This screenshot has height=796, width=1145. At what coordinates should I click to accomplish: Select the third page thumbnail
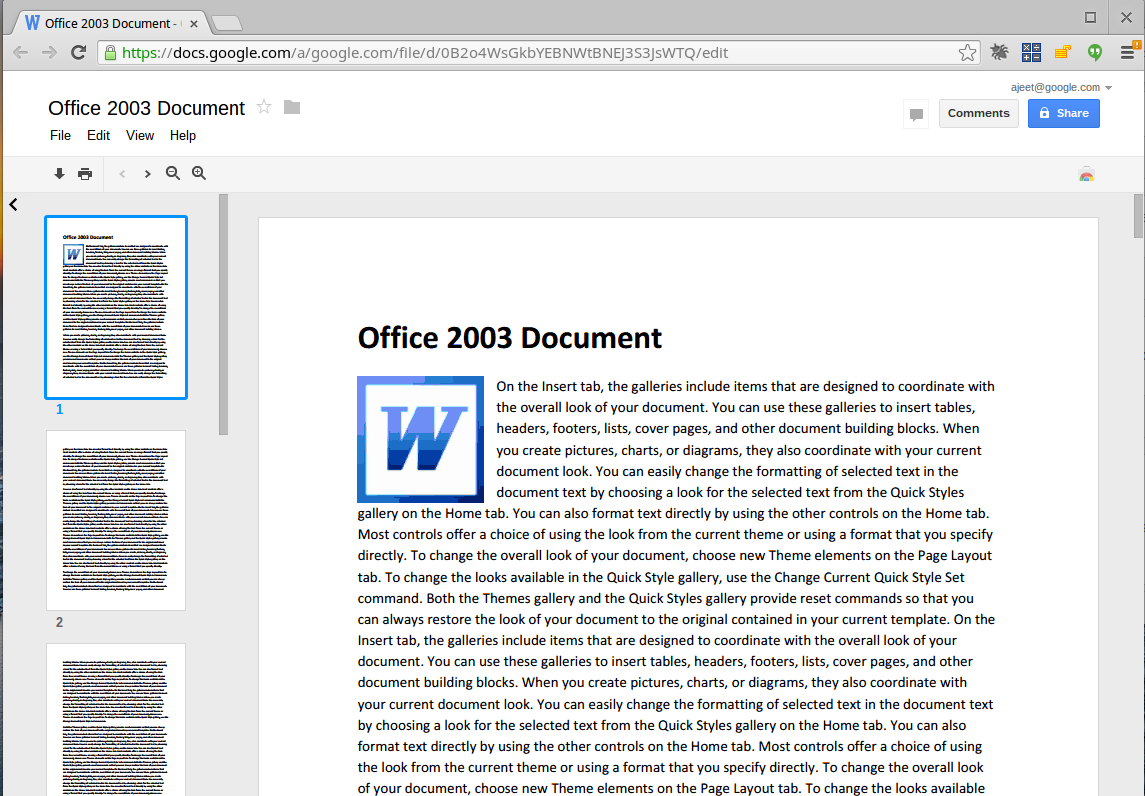[116, 719]
